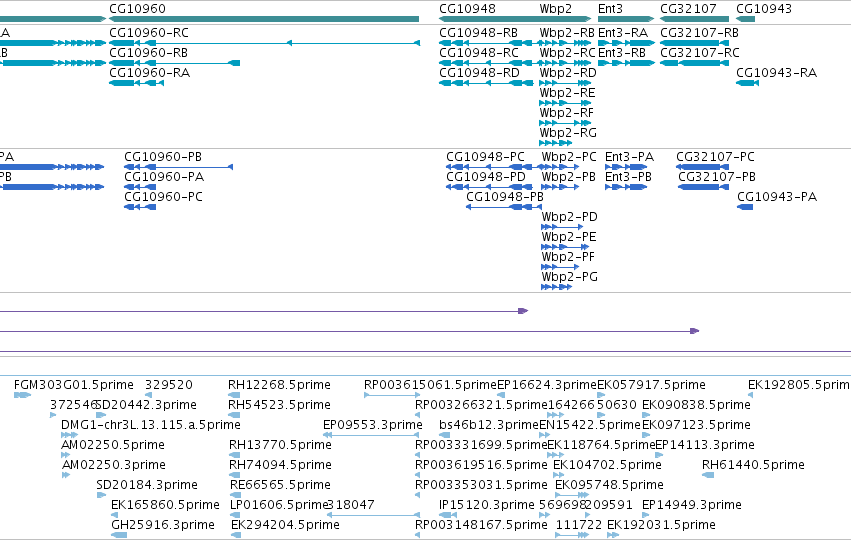This screenshot has width=851, height=540.
Task: Select EST GH25916.3prime
Action: click(119, 536)
